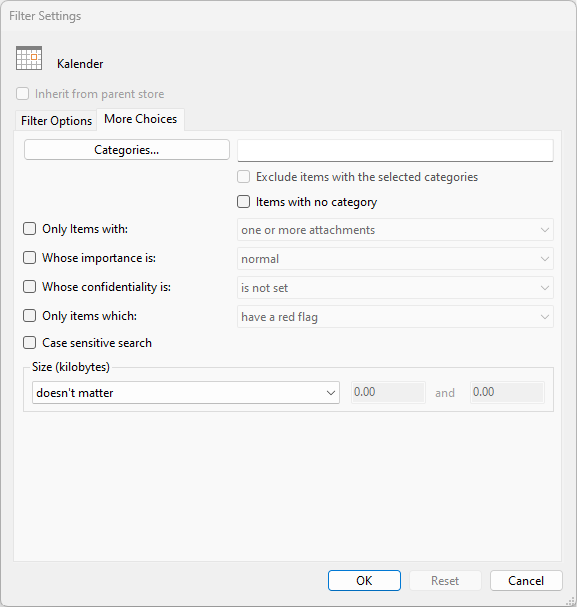Check 'Whose importance is:' option
Screen dimensions: 577x607
tap(29, 258)
